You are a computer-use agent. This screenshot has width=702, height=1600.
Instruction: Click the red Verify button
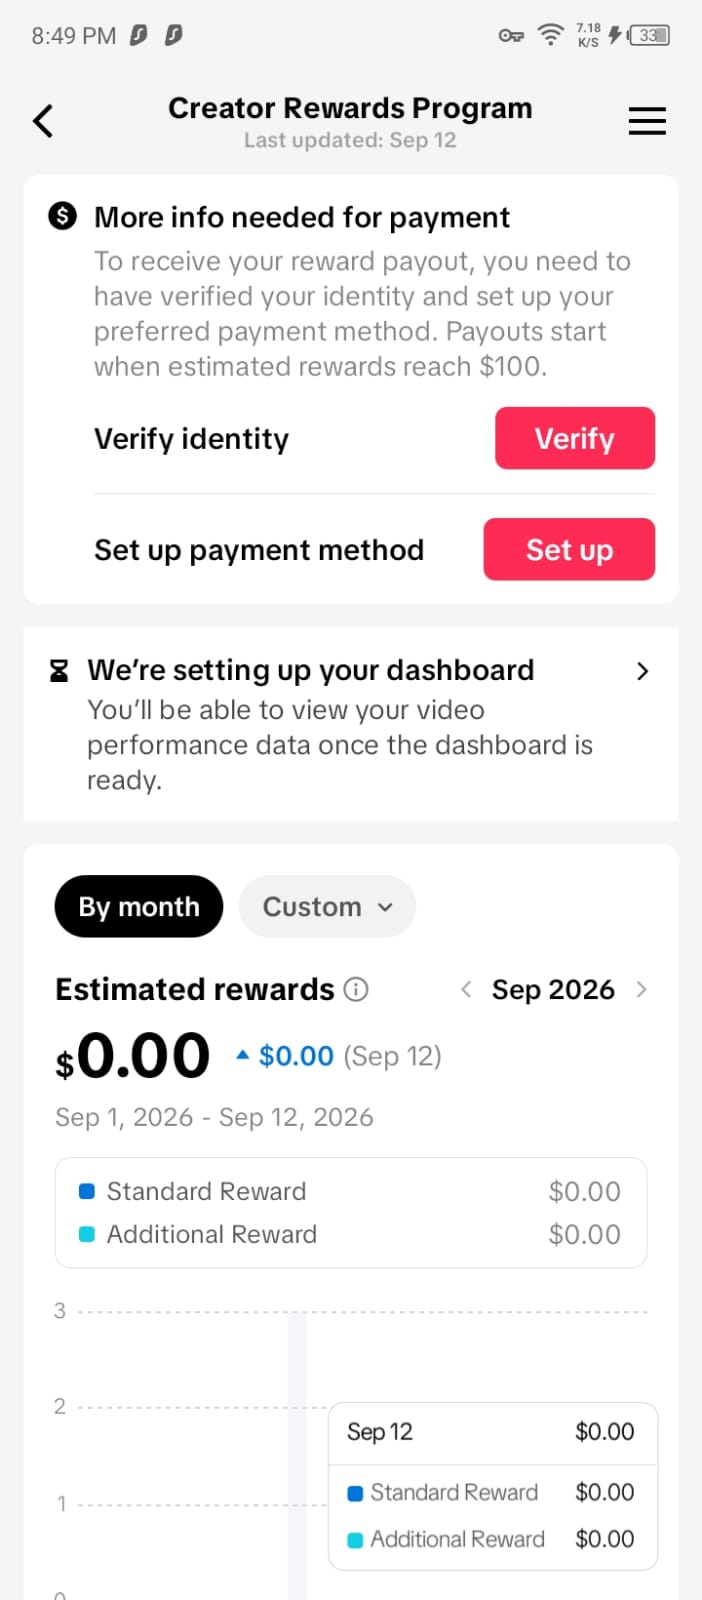point(575,438)
